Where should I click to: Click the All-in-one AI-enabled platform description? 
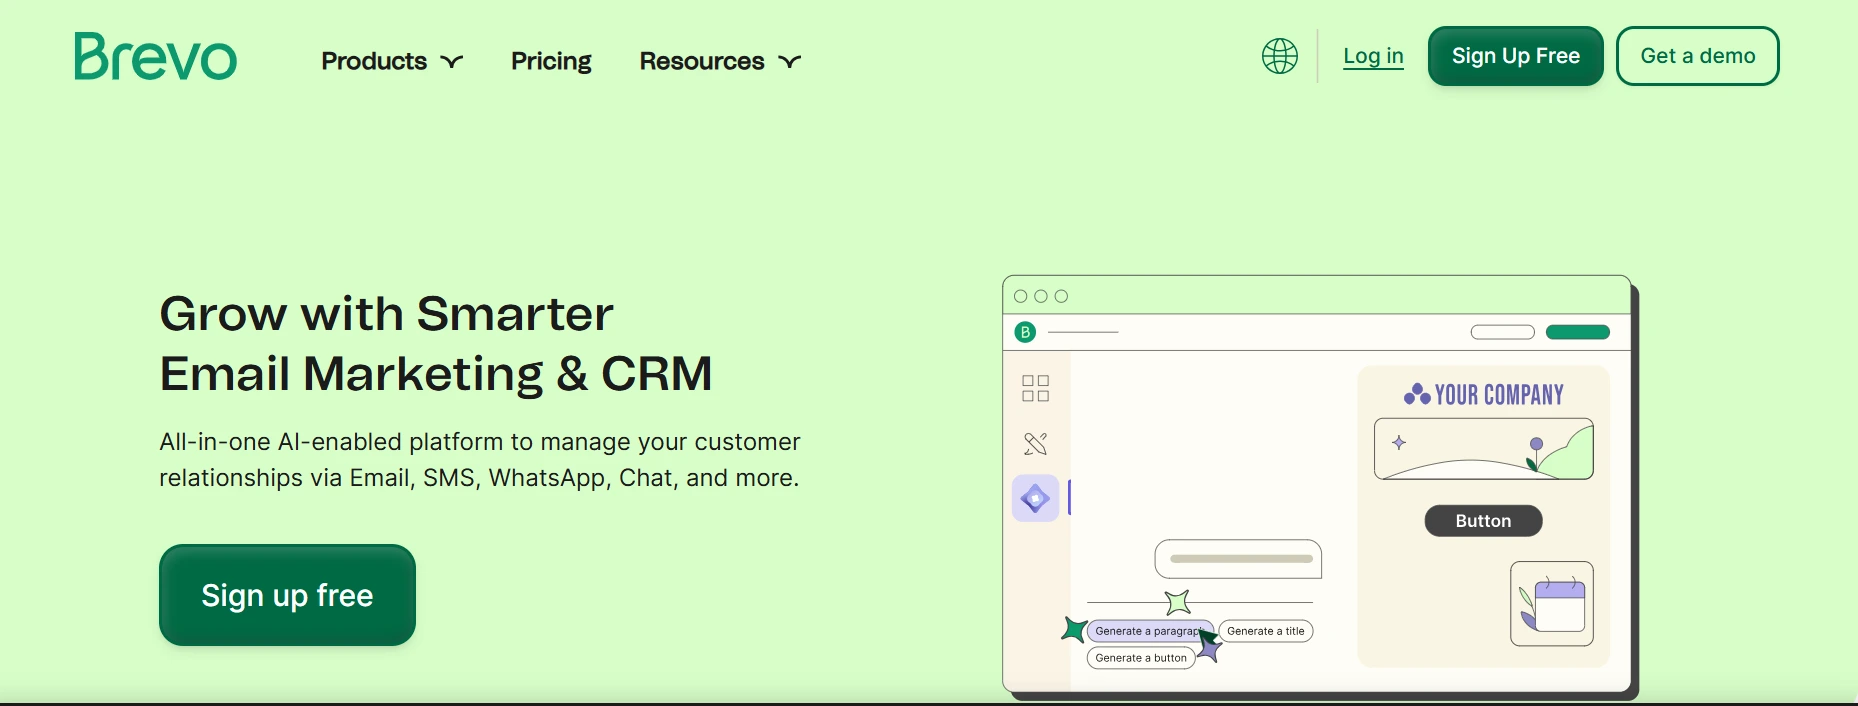tap(480, 460)
